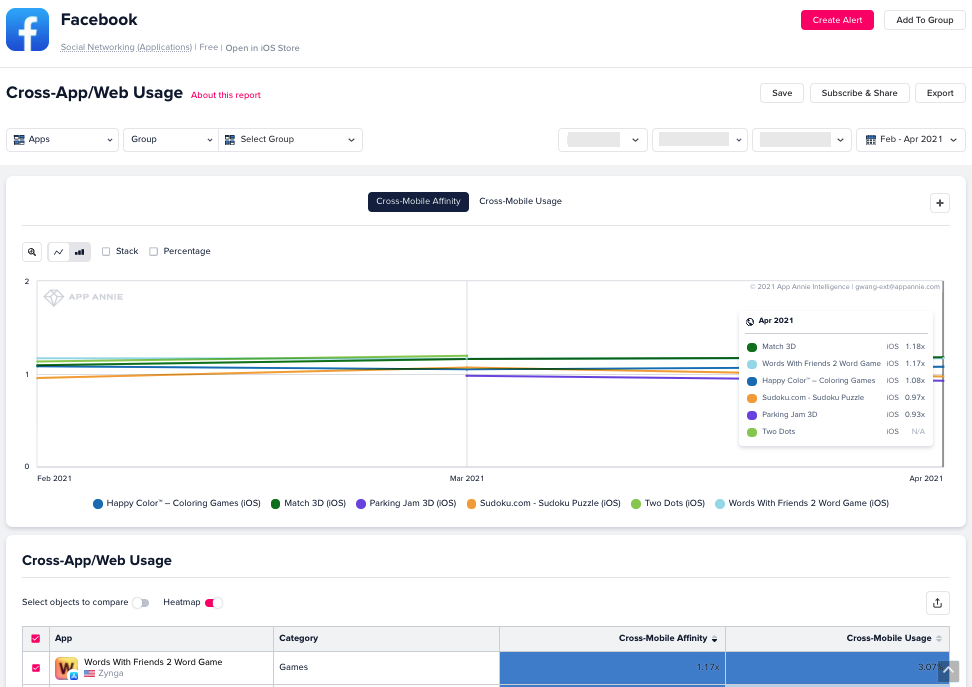Select the Cross-Mobile Affinity tab
This screenshot has width=972, height=687.
click(418, 202)
